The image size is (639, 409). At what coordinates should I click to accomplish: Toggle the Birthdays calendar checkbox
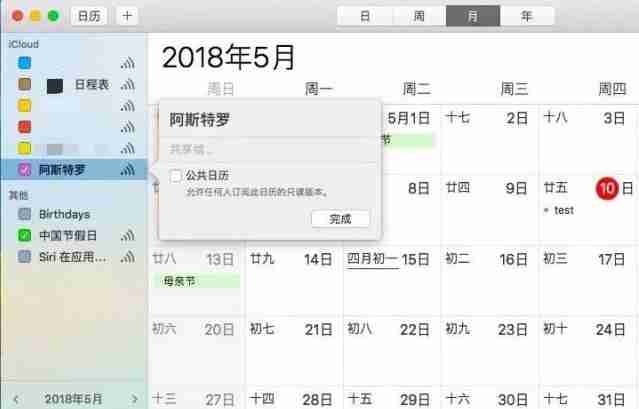tap(24, 214)
